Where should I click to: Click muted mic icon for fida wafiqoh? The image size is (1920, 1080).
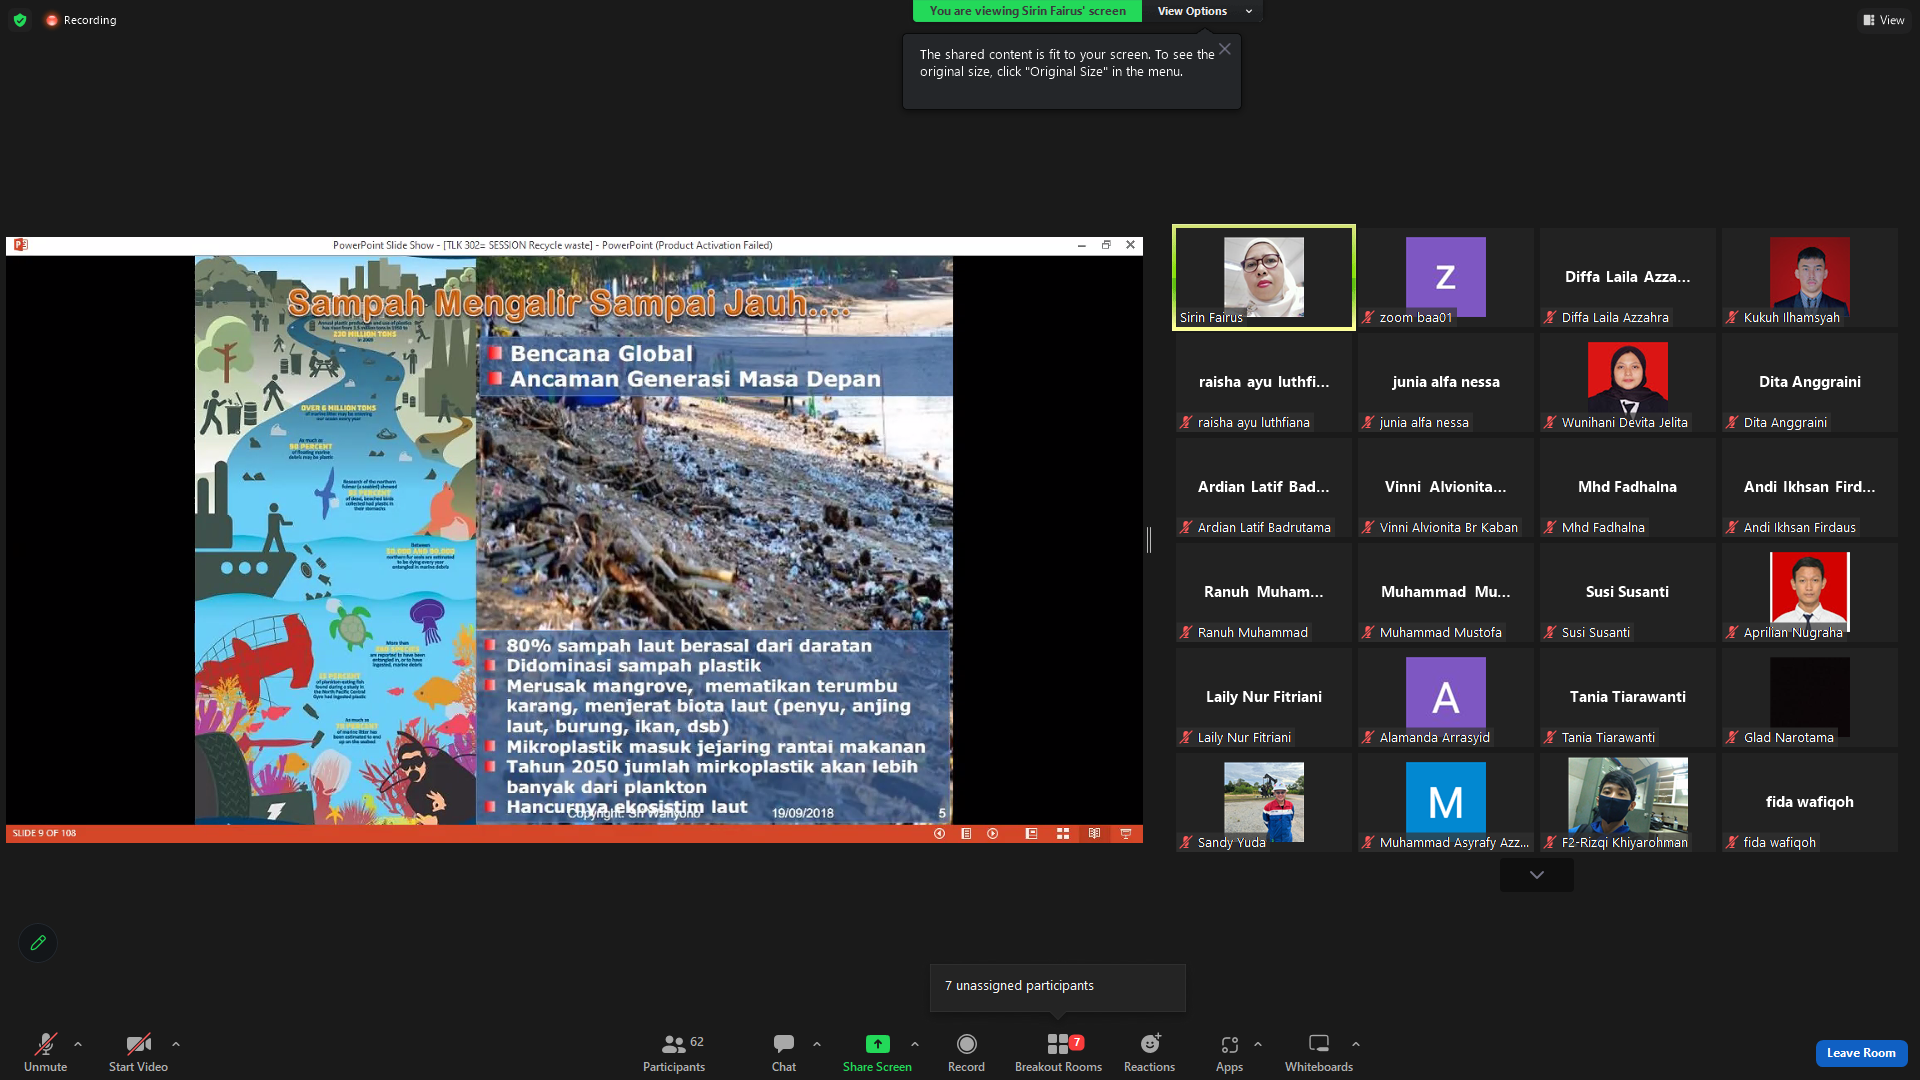tap(1732, 843)
